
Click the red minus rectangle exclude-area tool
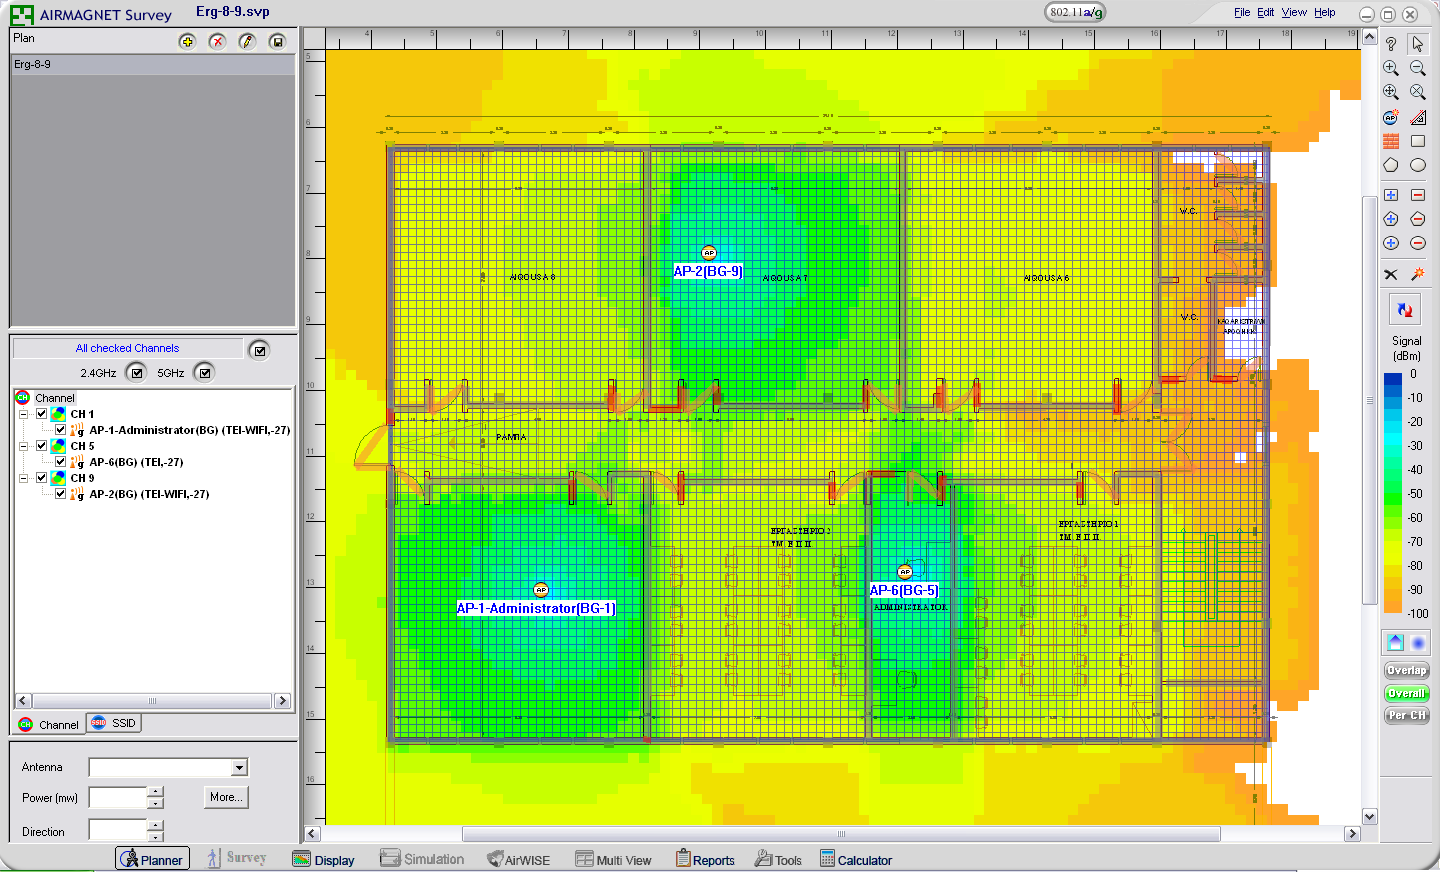1418,195
